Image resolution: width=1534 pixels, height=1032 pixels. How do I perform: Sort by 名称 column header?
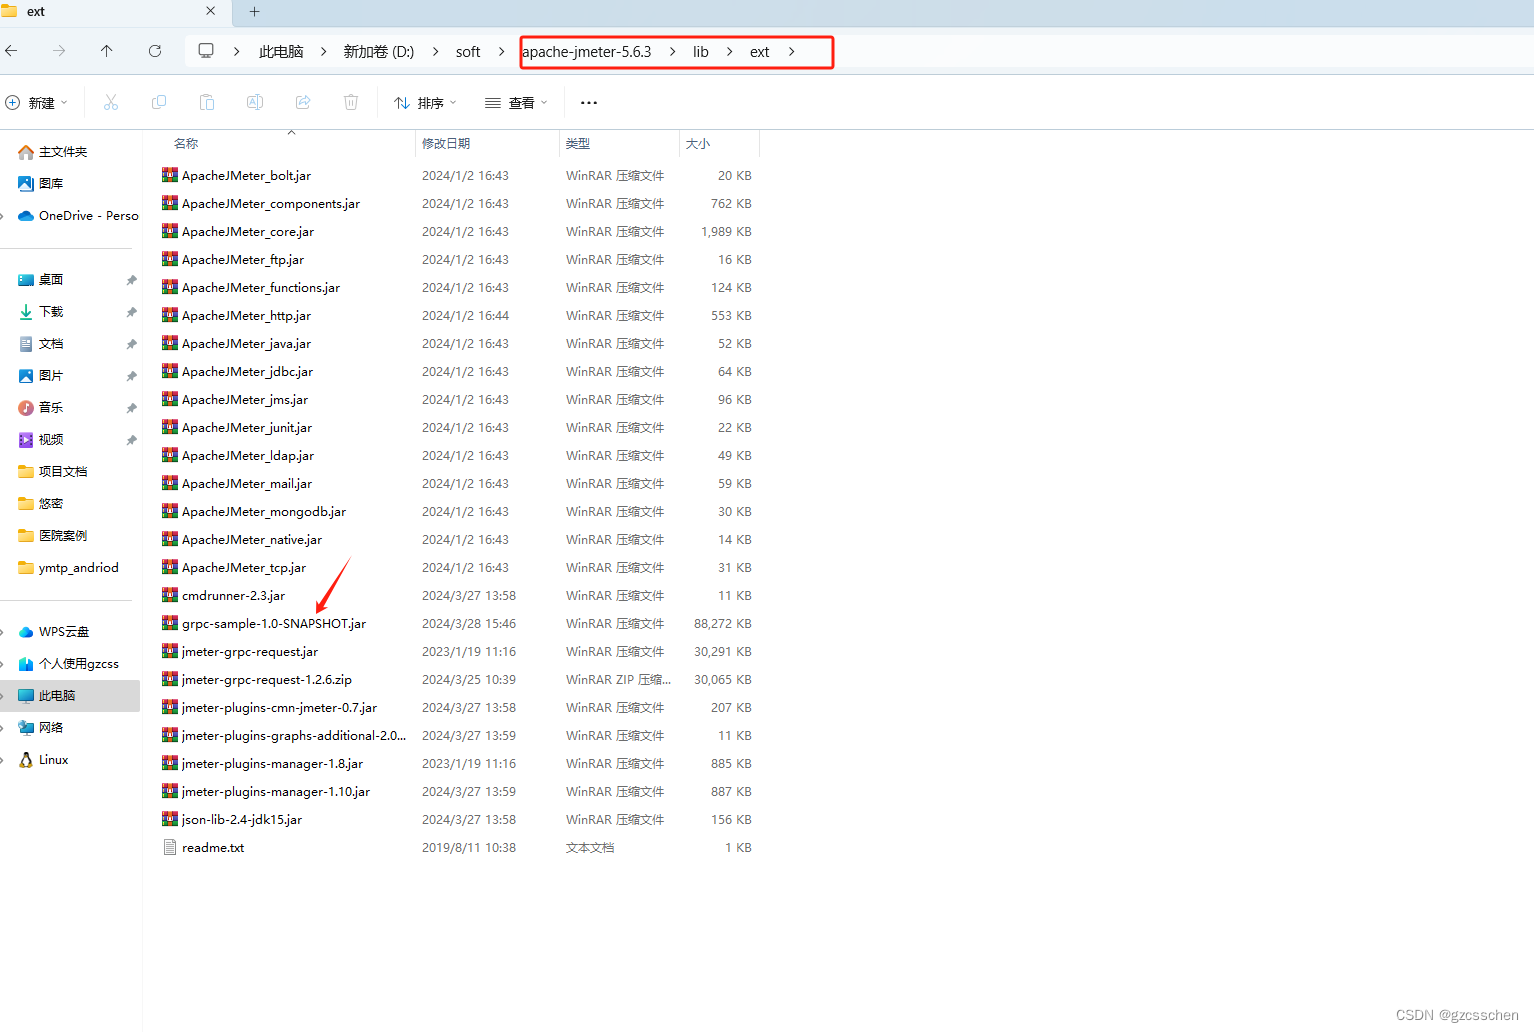[x=186, y=144]
